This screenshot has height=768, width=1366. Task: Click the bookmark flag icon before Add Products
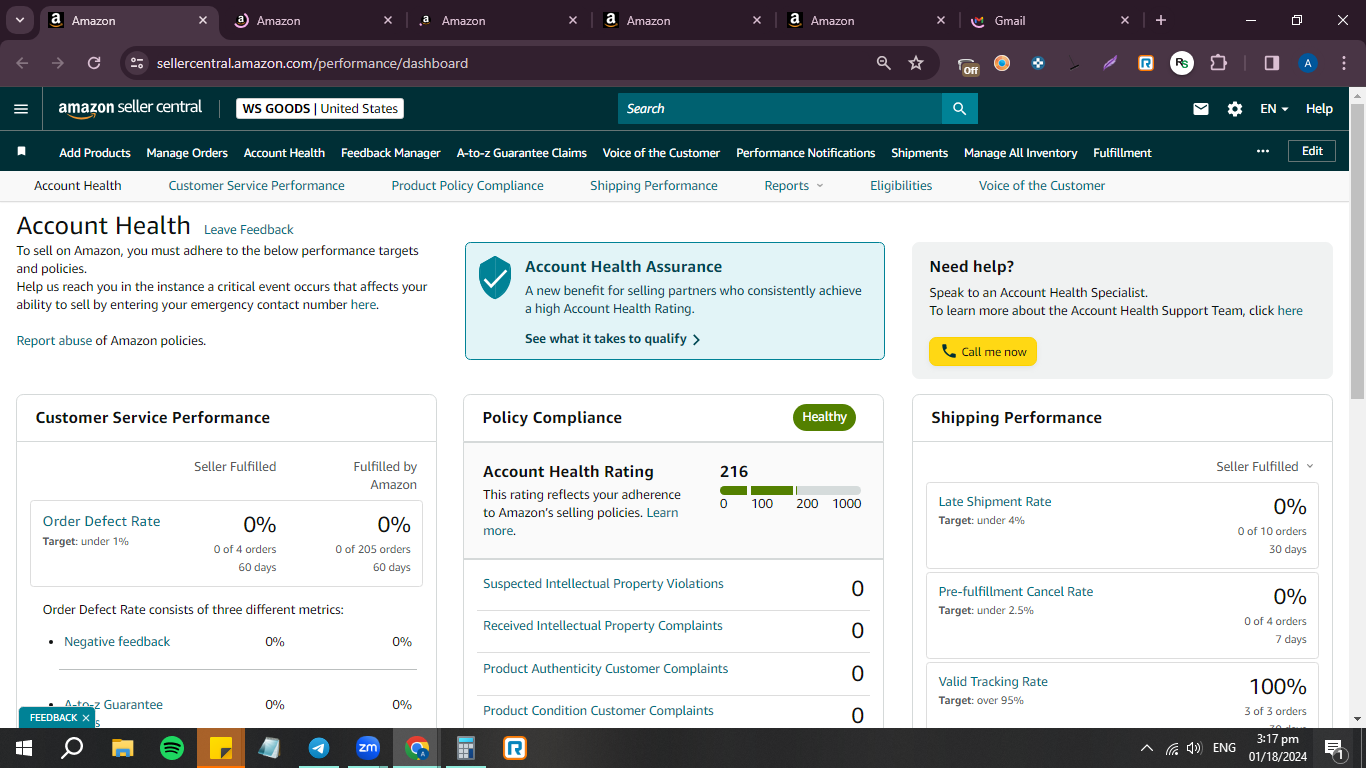pos(21,152)
